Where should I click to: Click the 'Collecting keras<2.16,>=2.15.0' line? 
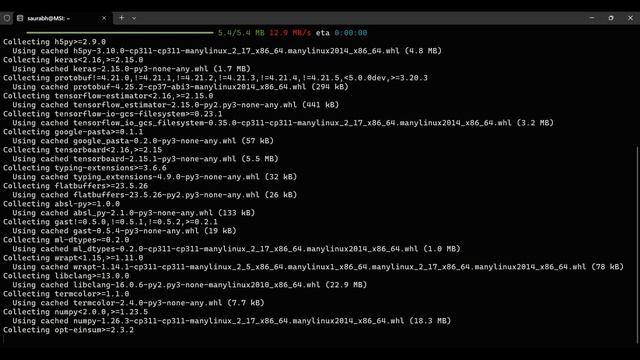(73, 60)
